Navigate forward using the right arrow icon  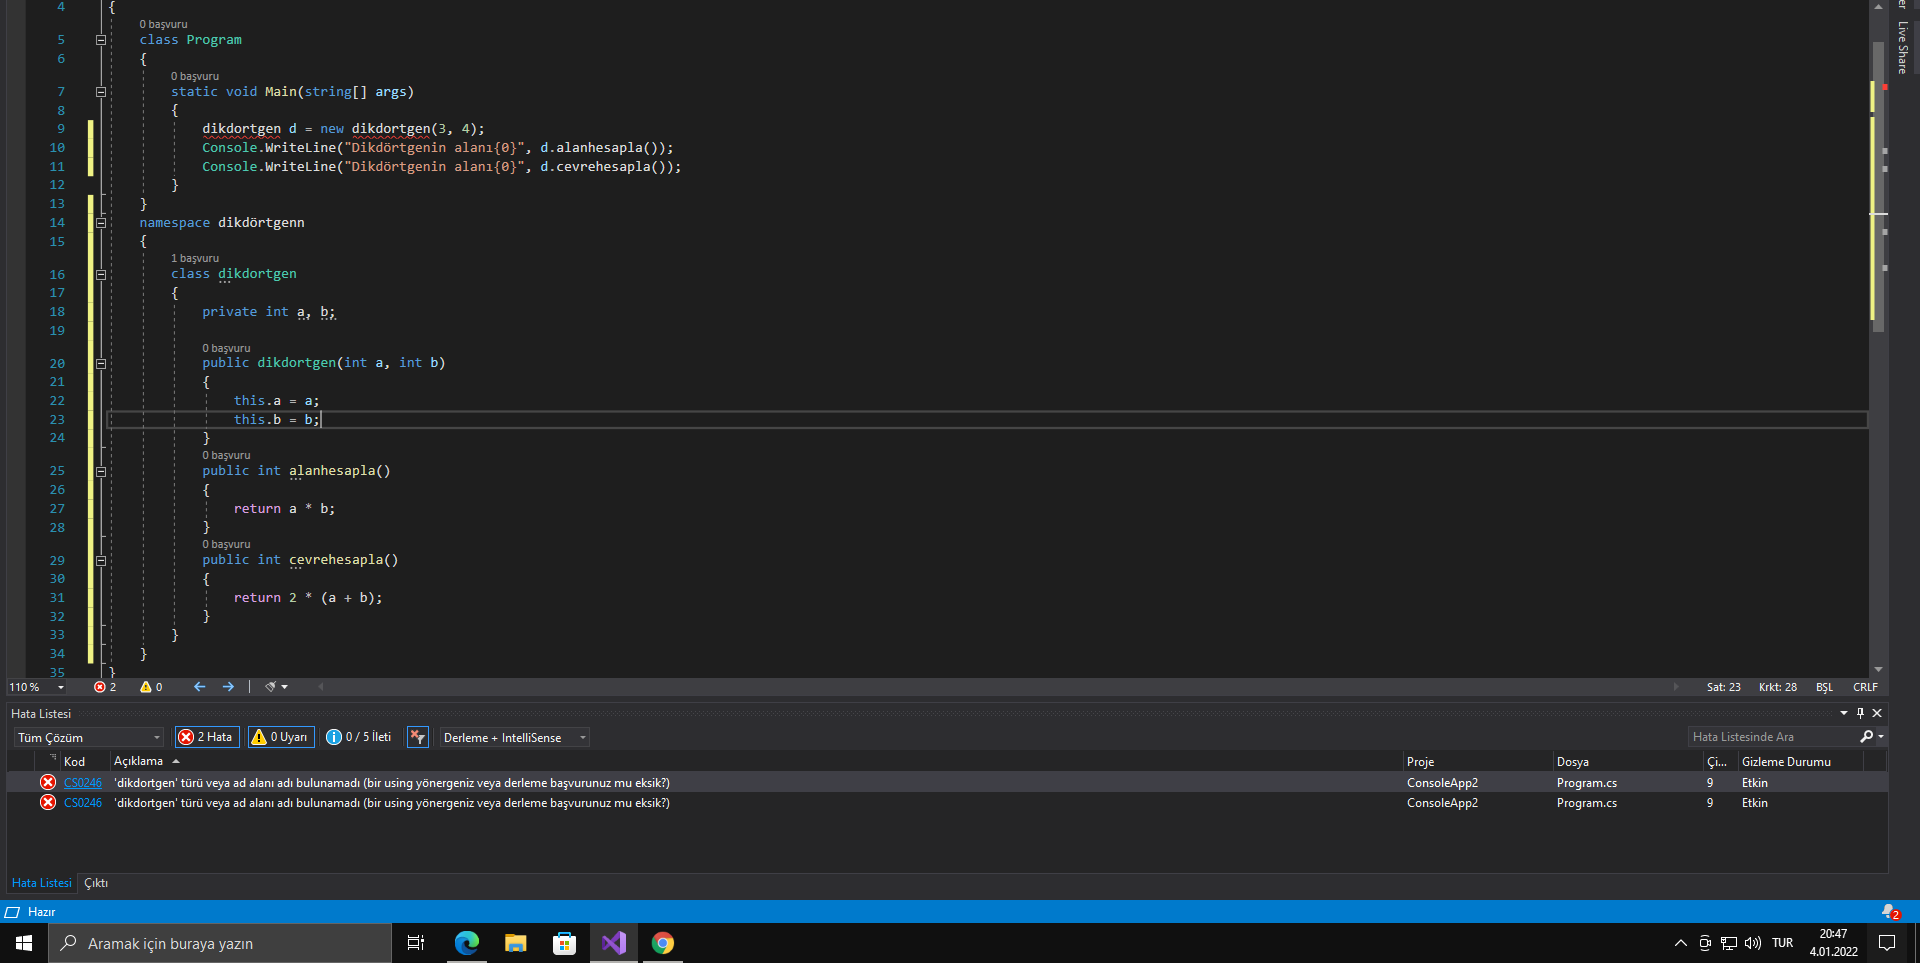pyautogui.click(x=228, y=687)
